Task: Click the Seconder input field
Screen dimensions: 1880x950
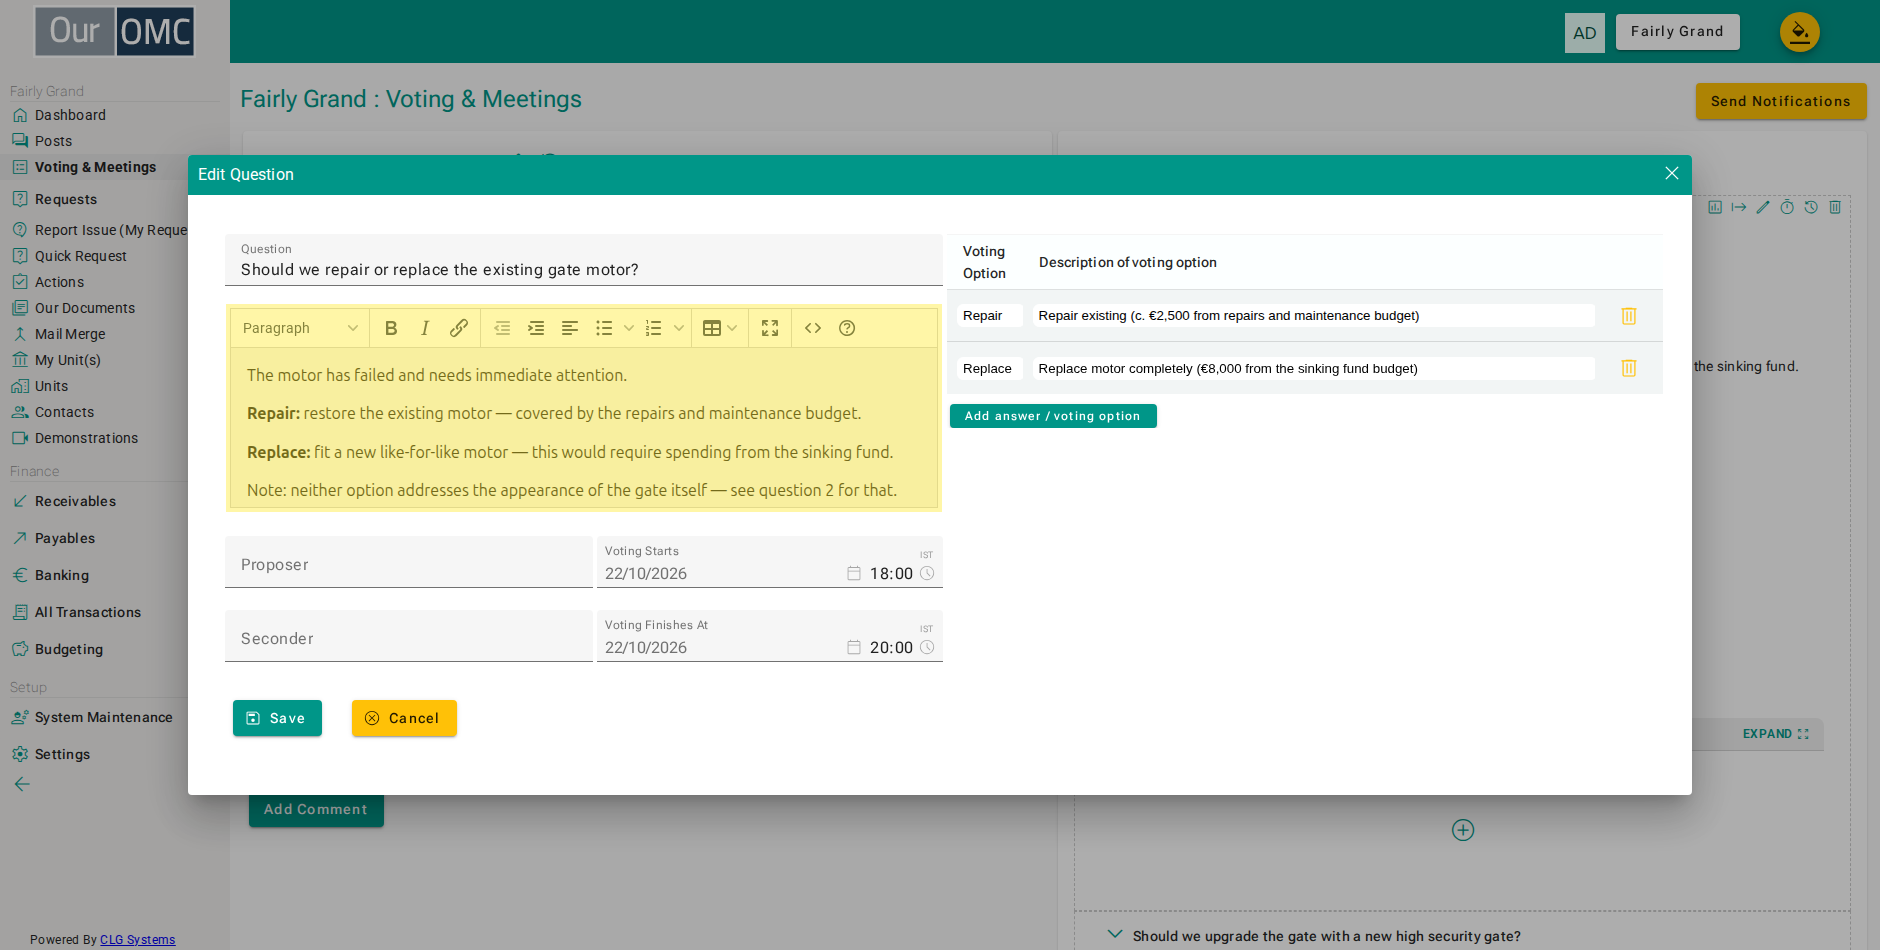Action: 409,636
